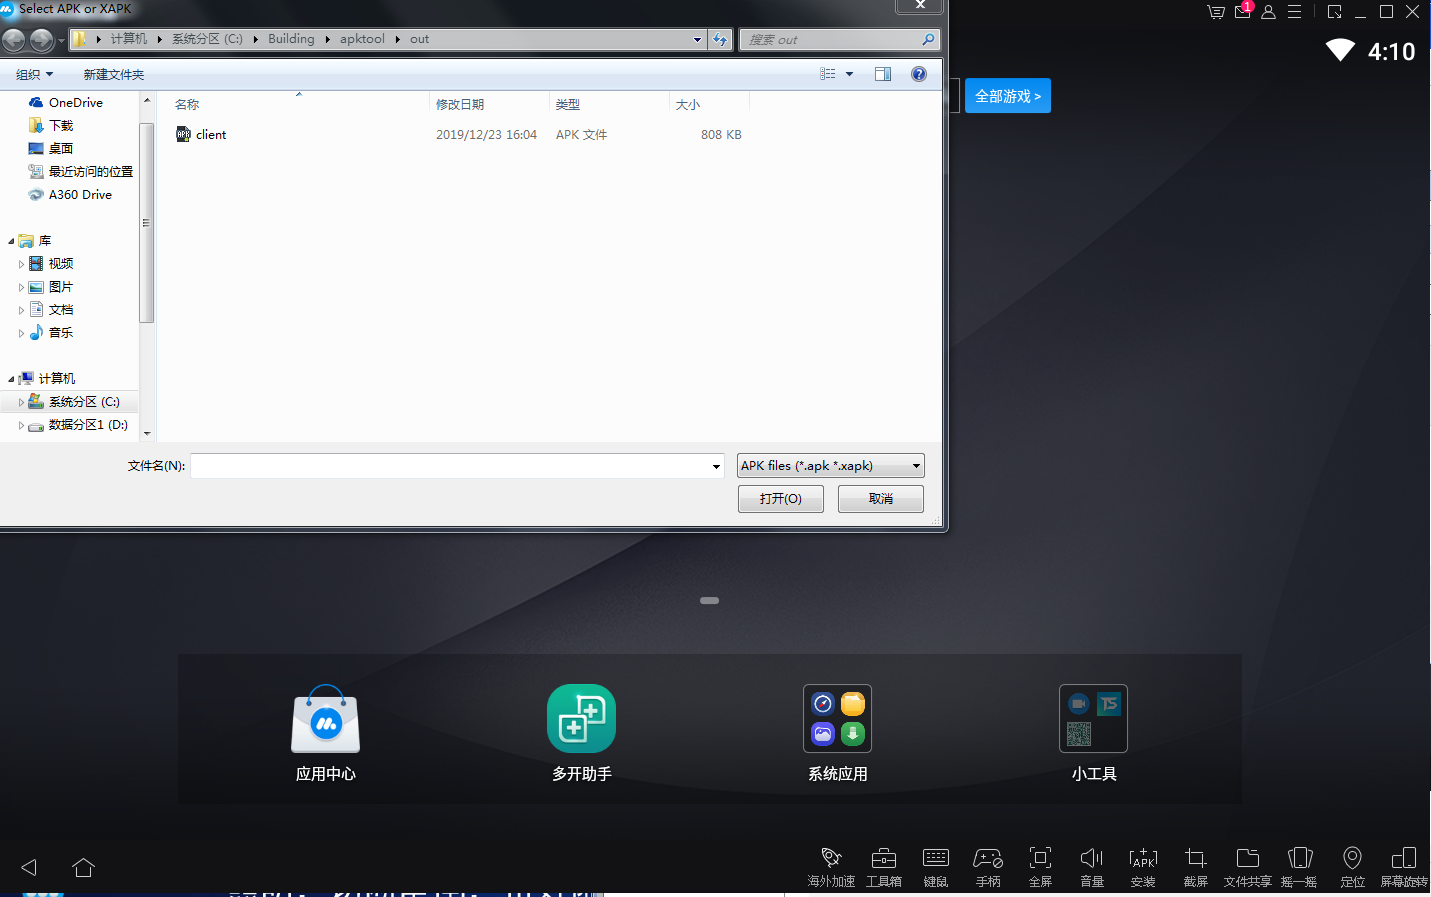Select OneDrive in the navigation pane

coord(66,102)
